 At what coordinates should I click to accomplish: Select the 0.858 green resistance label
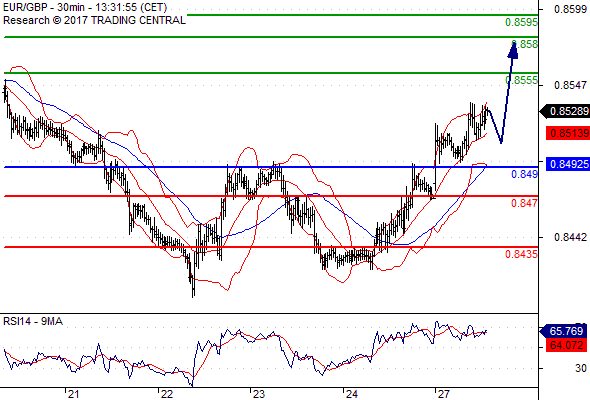pos(525,44)
